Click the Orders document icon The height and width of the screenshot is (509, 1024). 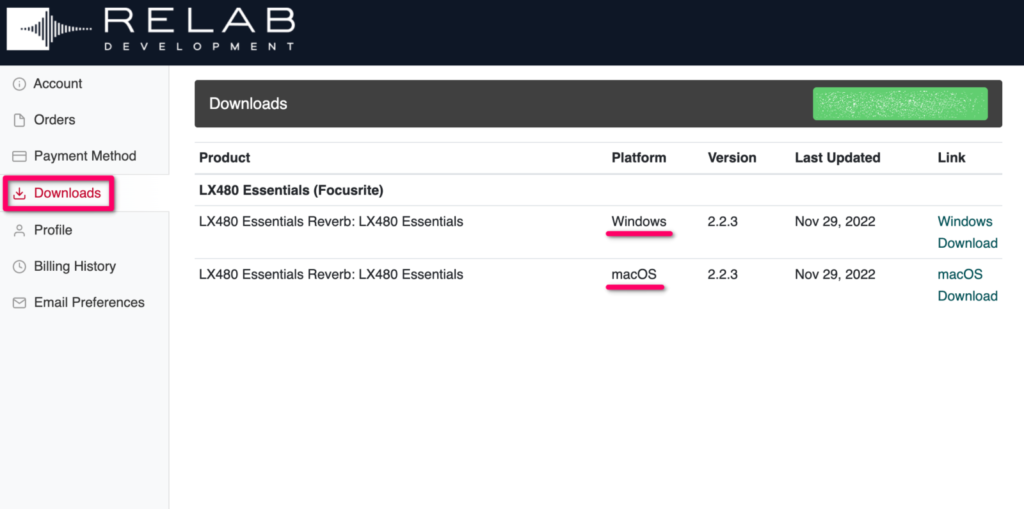tap(20, 120)
